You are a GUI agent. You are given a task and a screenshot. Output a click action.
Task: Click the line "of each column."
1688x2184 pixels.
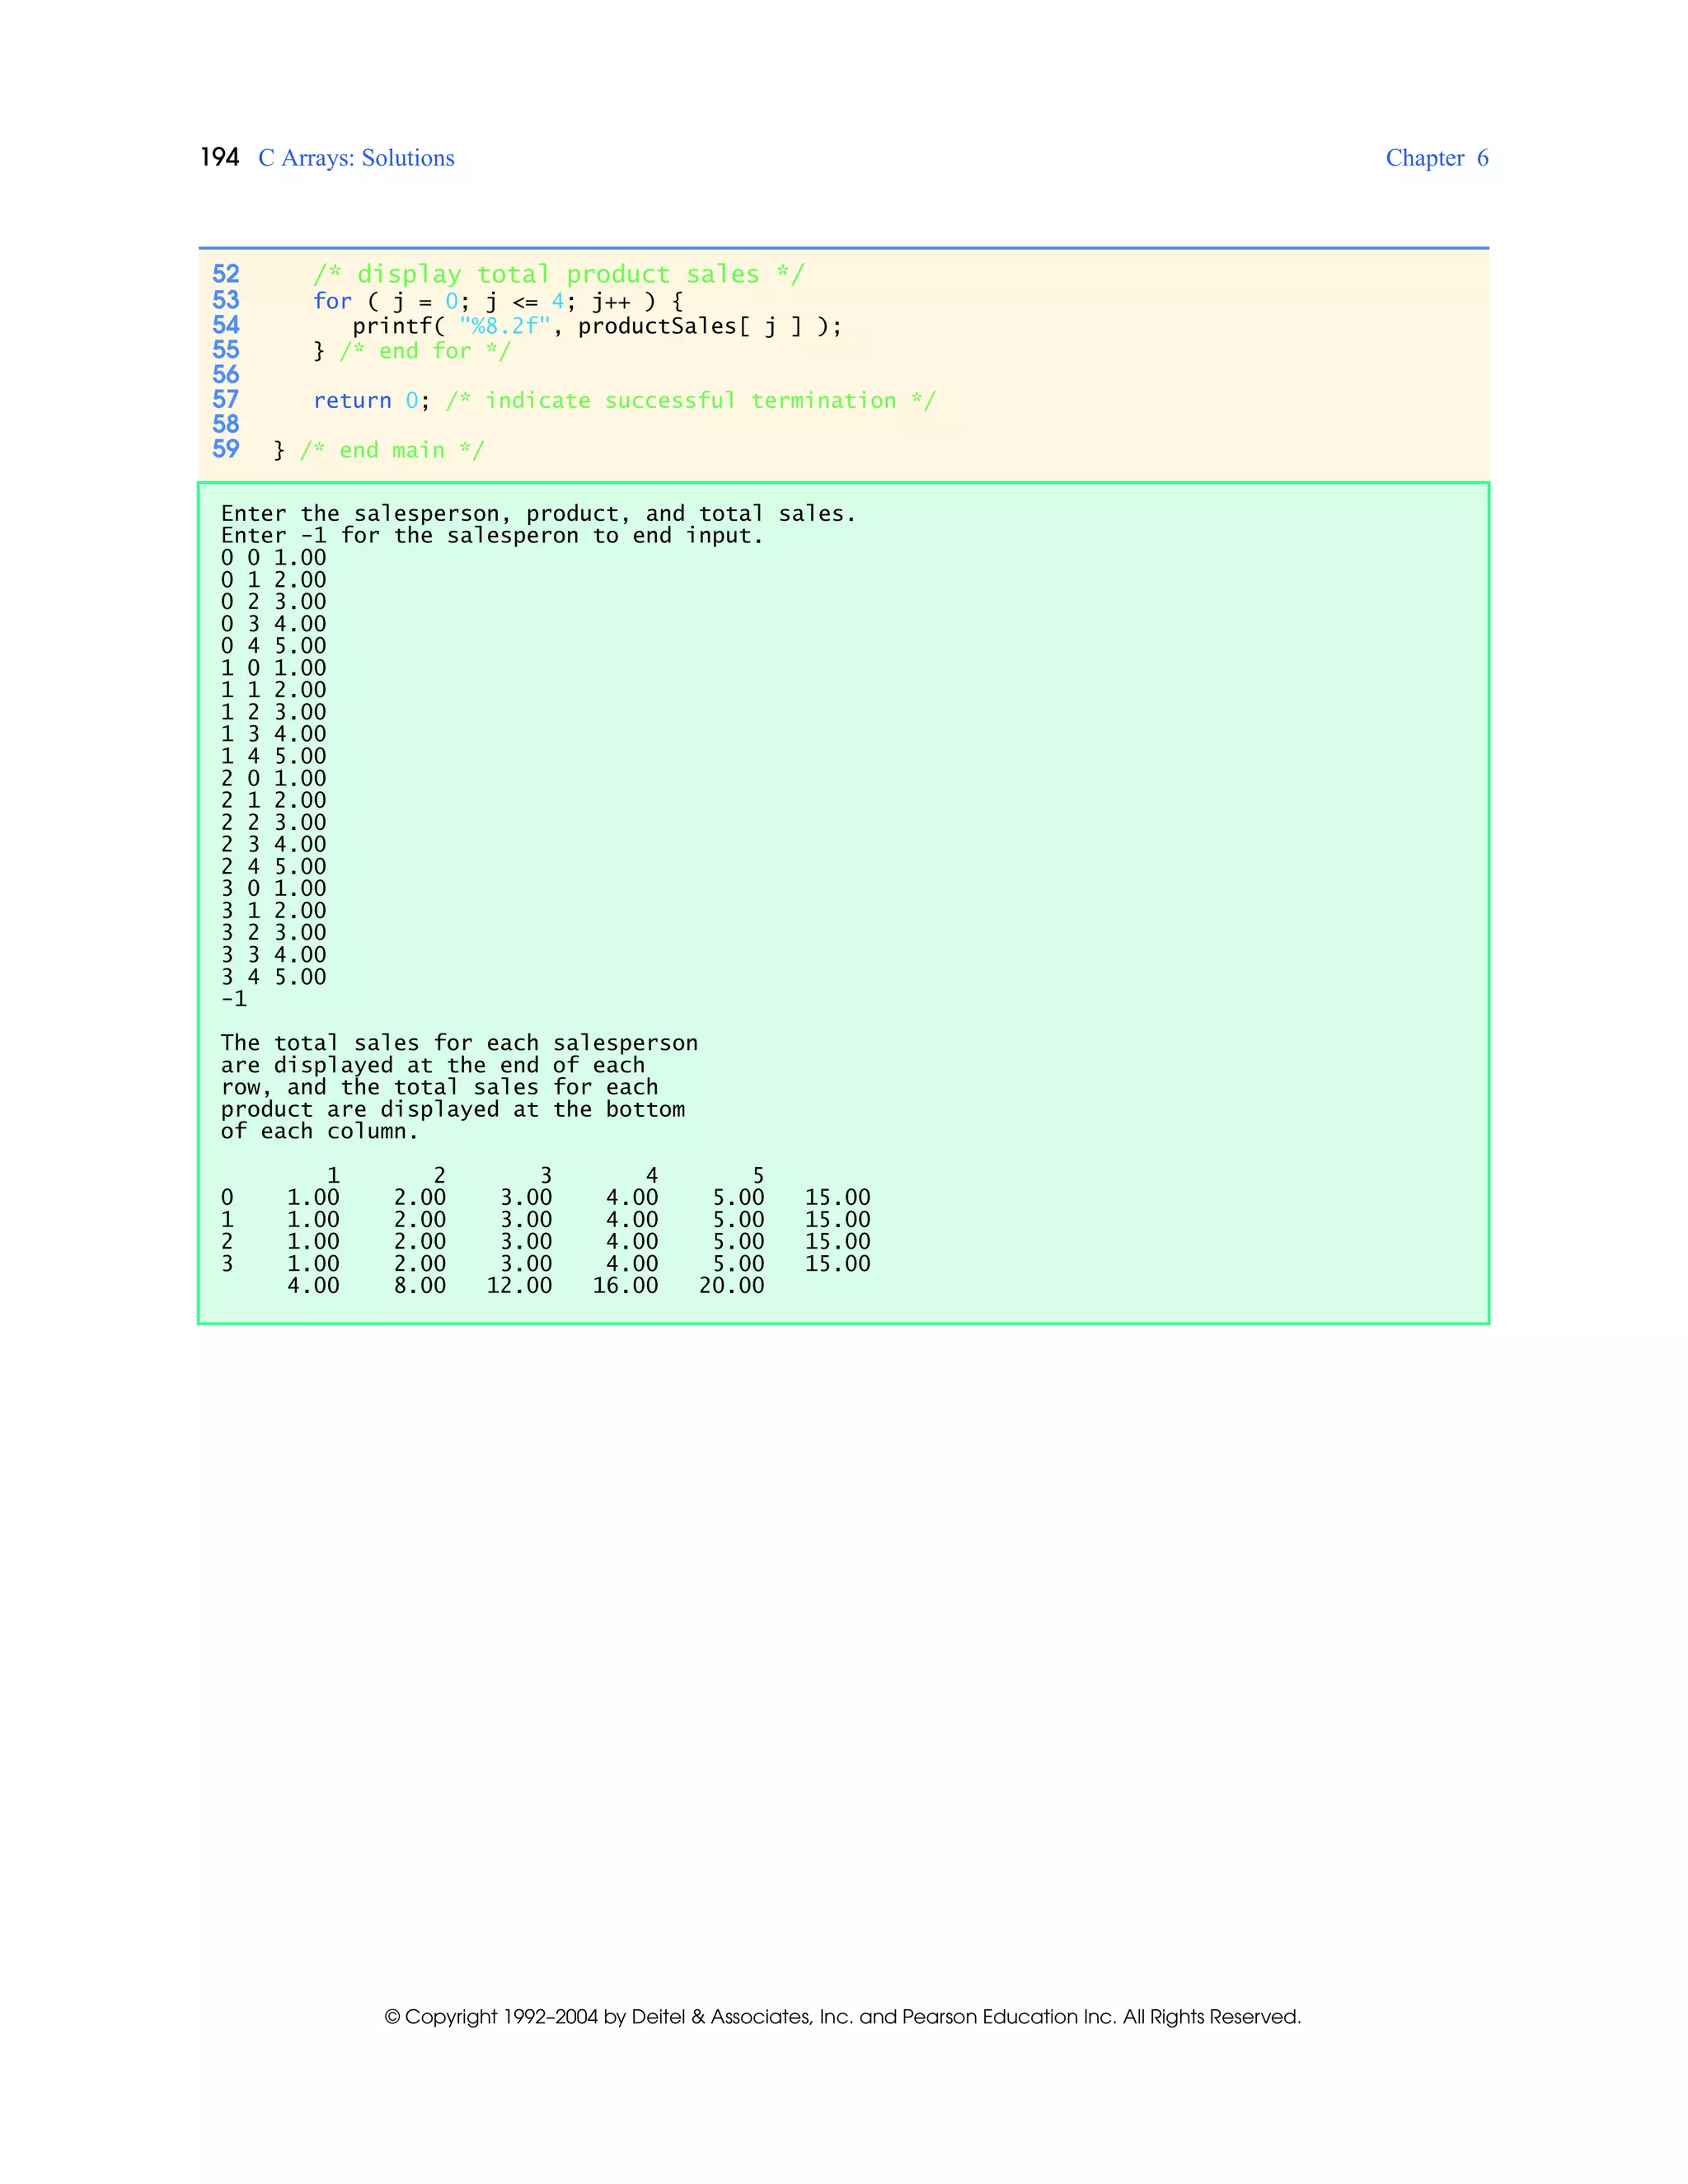click(320, 1131)
